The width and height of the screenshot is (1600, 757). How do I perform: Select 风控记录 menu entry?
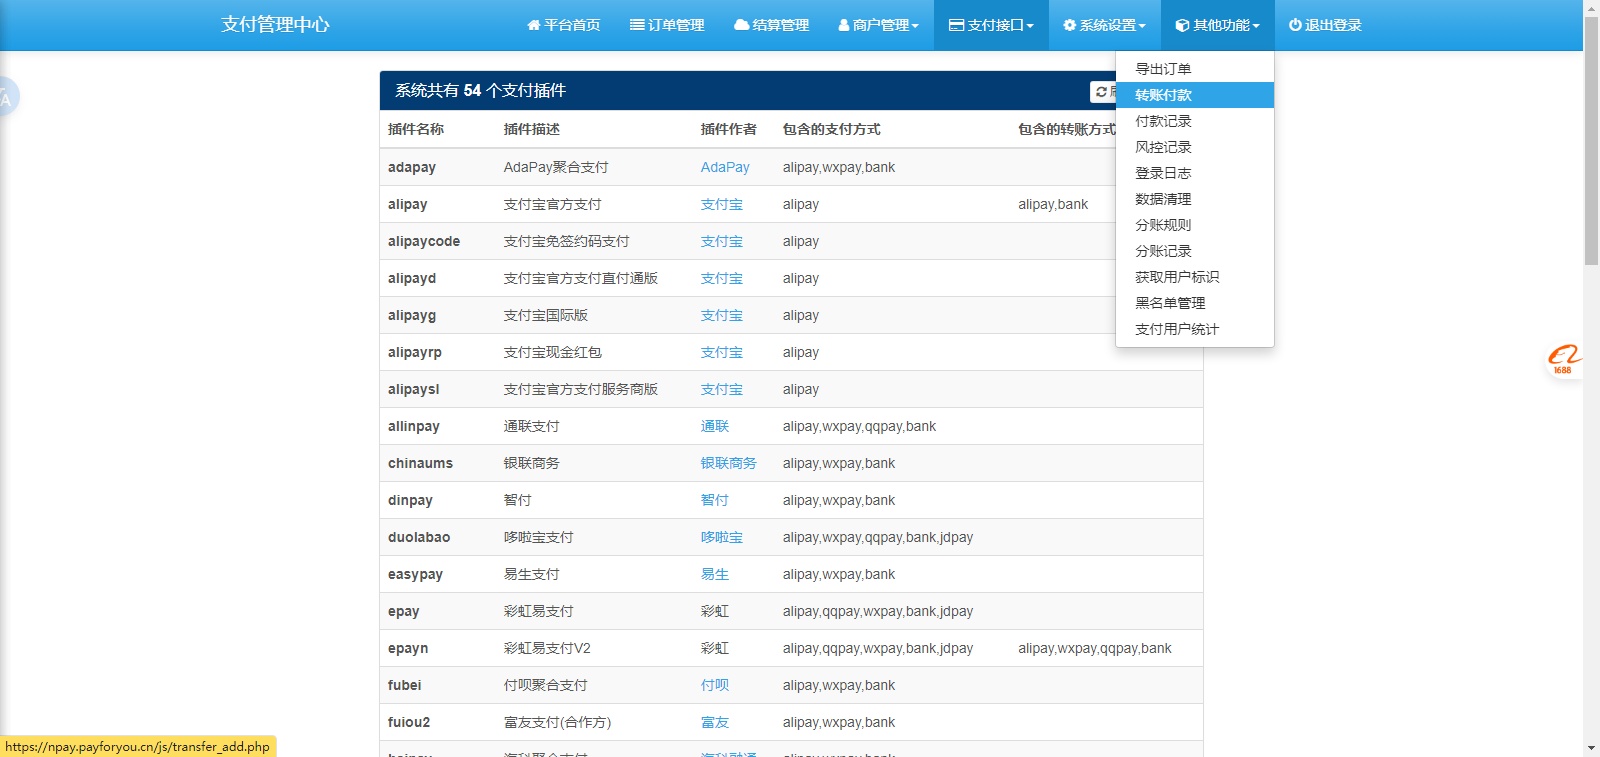click(x=1195, y=147)
